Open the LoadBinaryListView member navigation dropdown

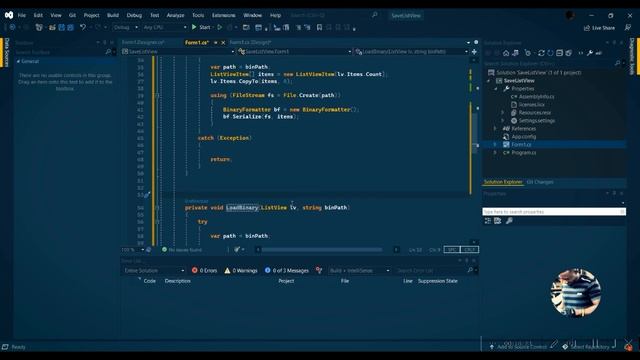(x=411, y=52)
